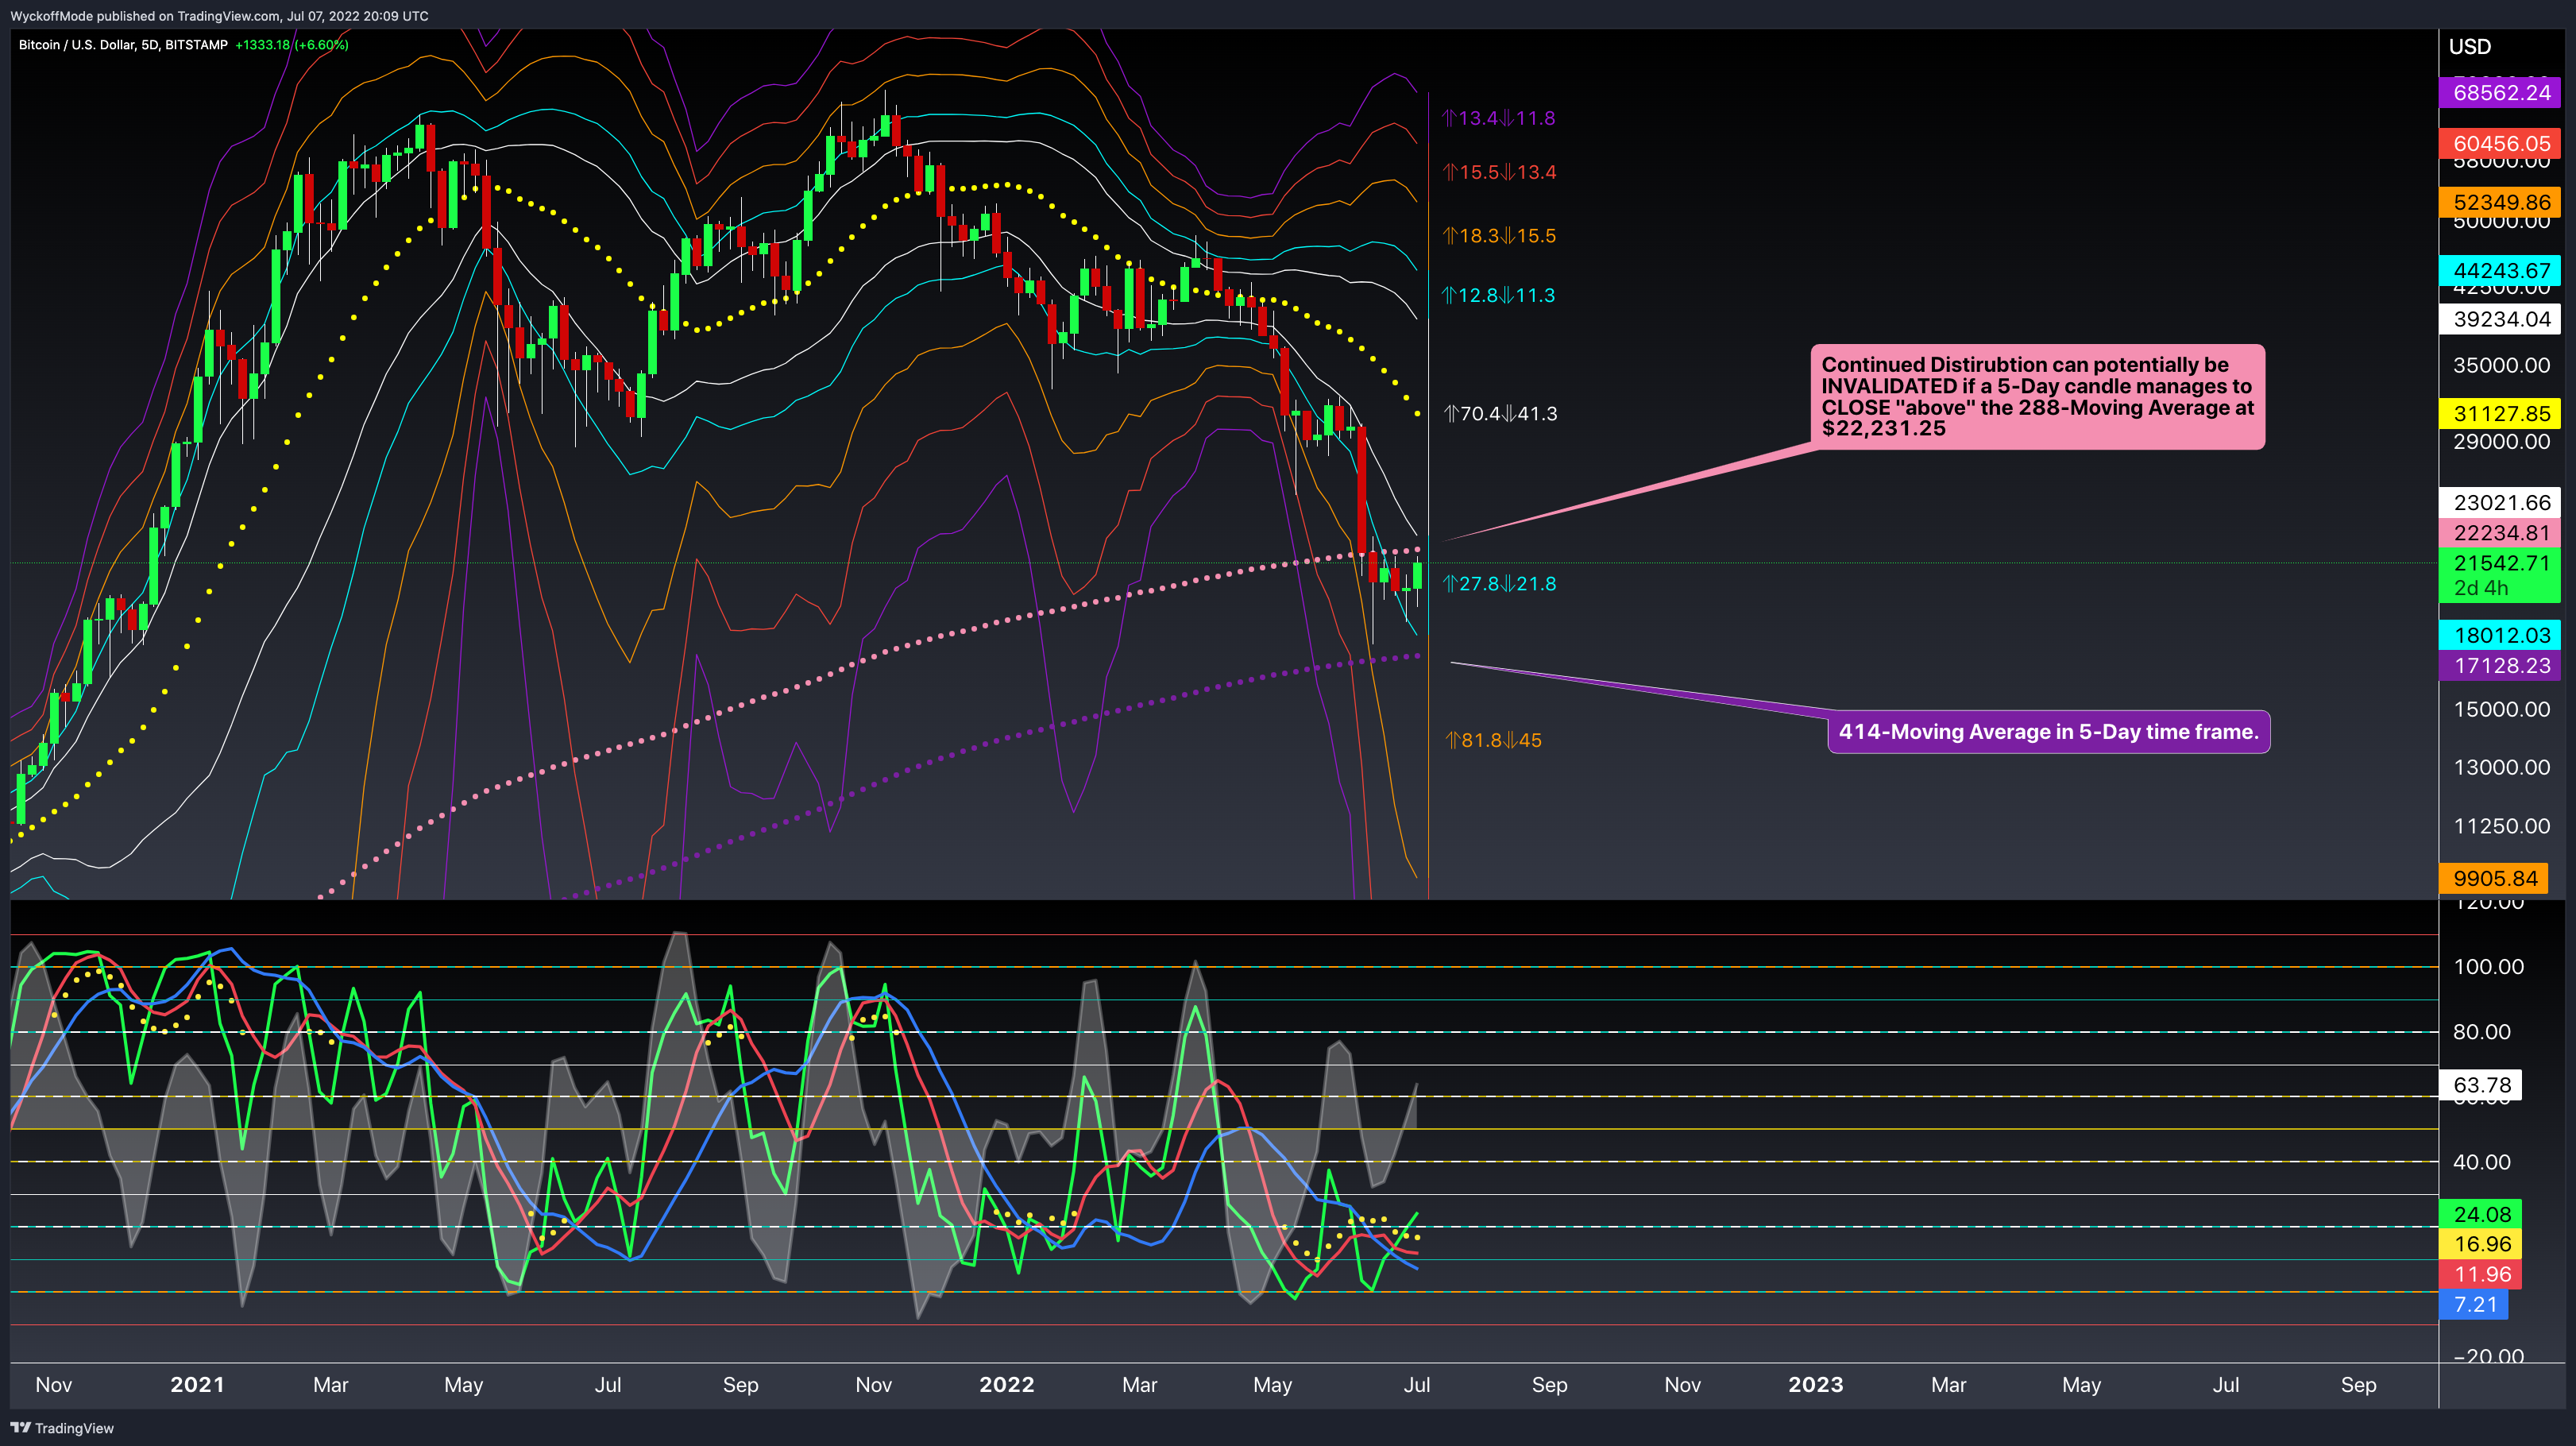Image resolution: width=2576 pixels, height=1446 pixels.
Task: Click the 29000.00 price axis tick
Action: [2501, 442]
